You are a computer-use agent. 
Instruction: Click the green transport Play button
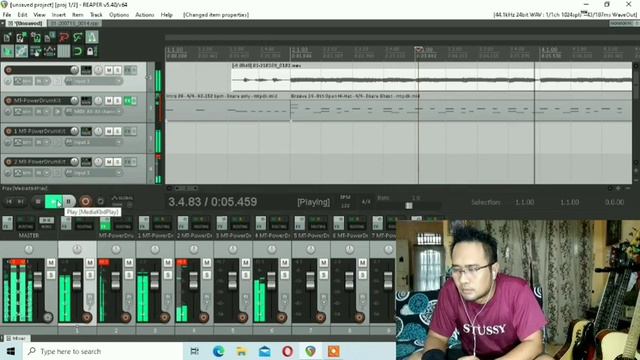click(x=53, y=201)
